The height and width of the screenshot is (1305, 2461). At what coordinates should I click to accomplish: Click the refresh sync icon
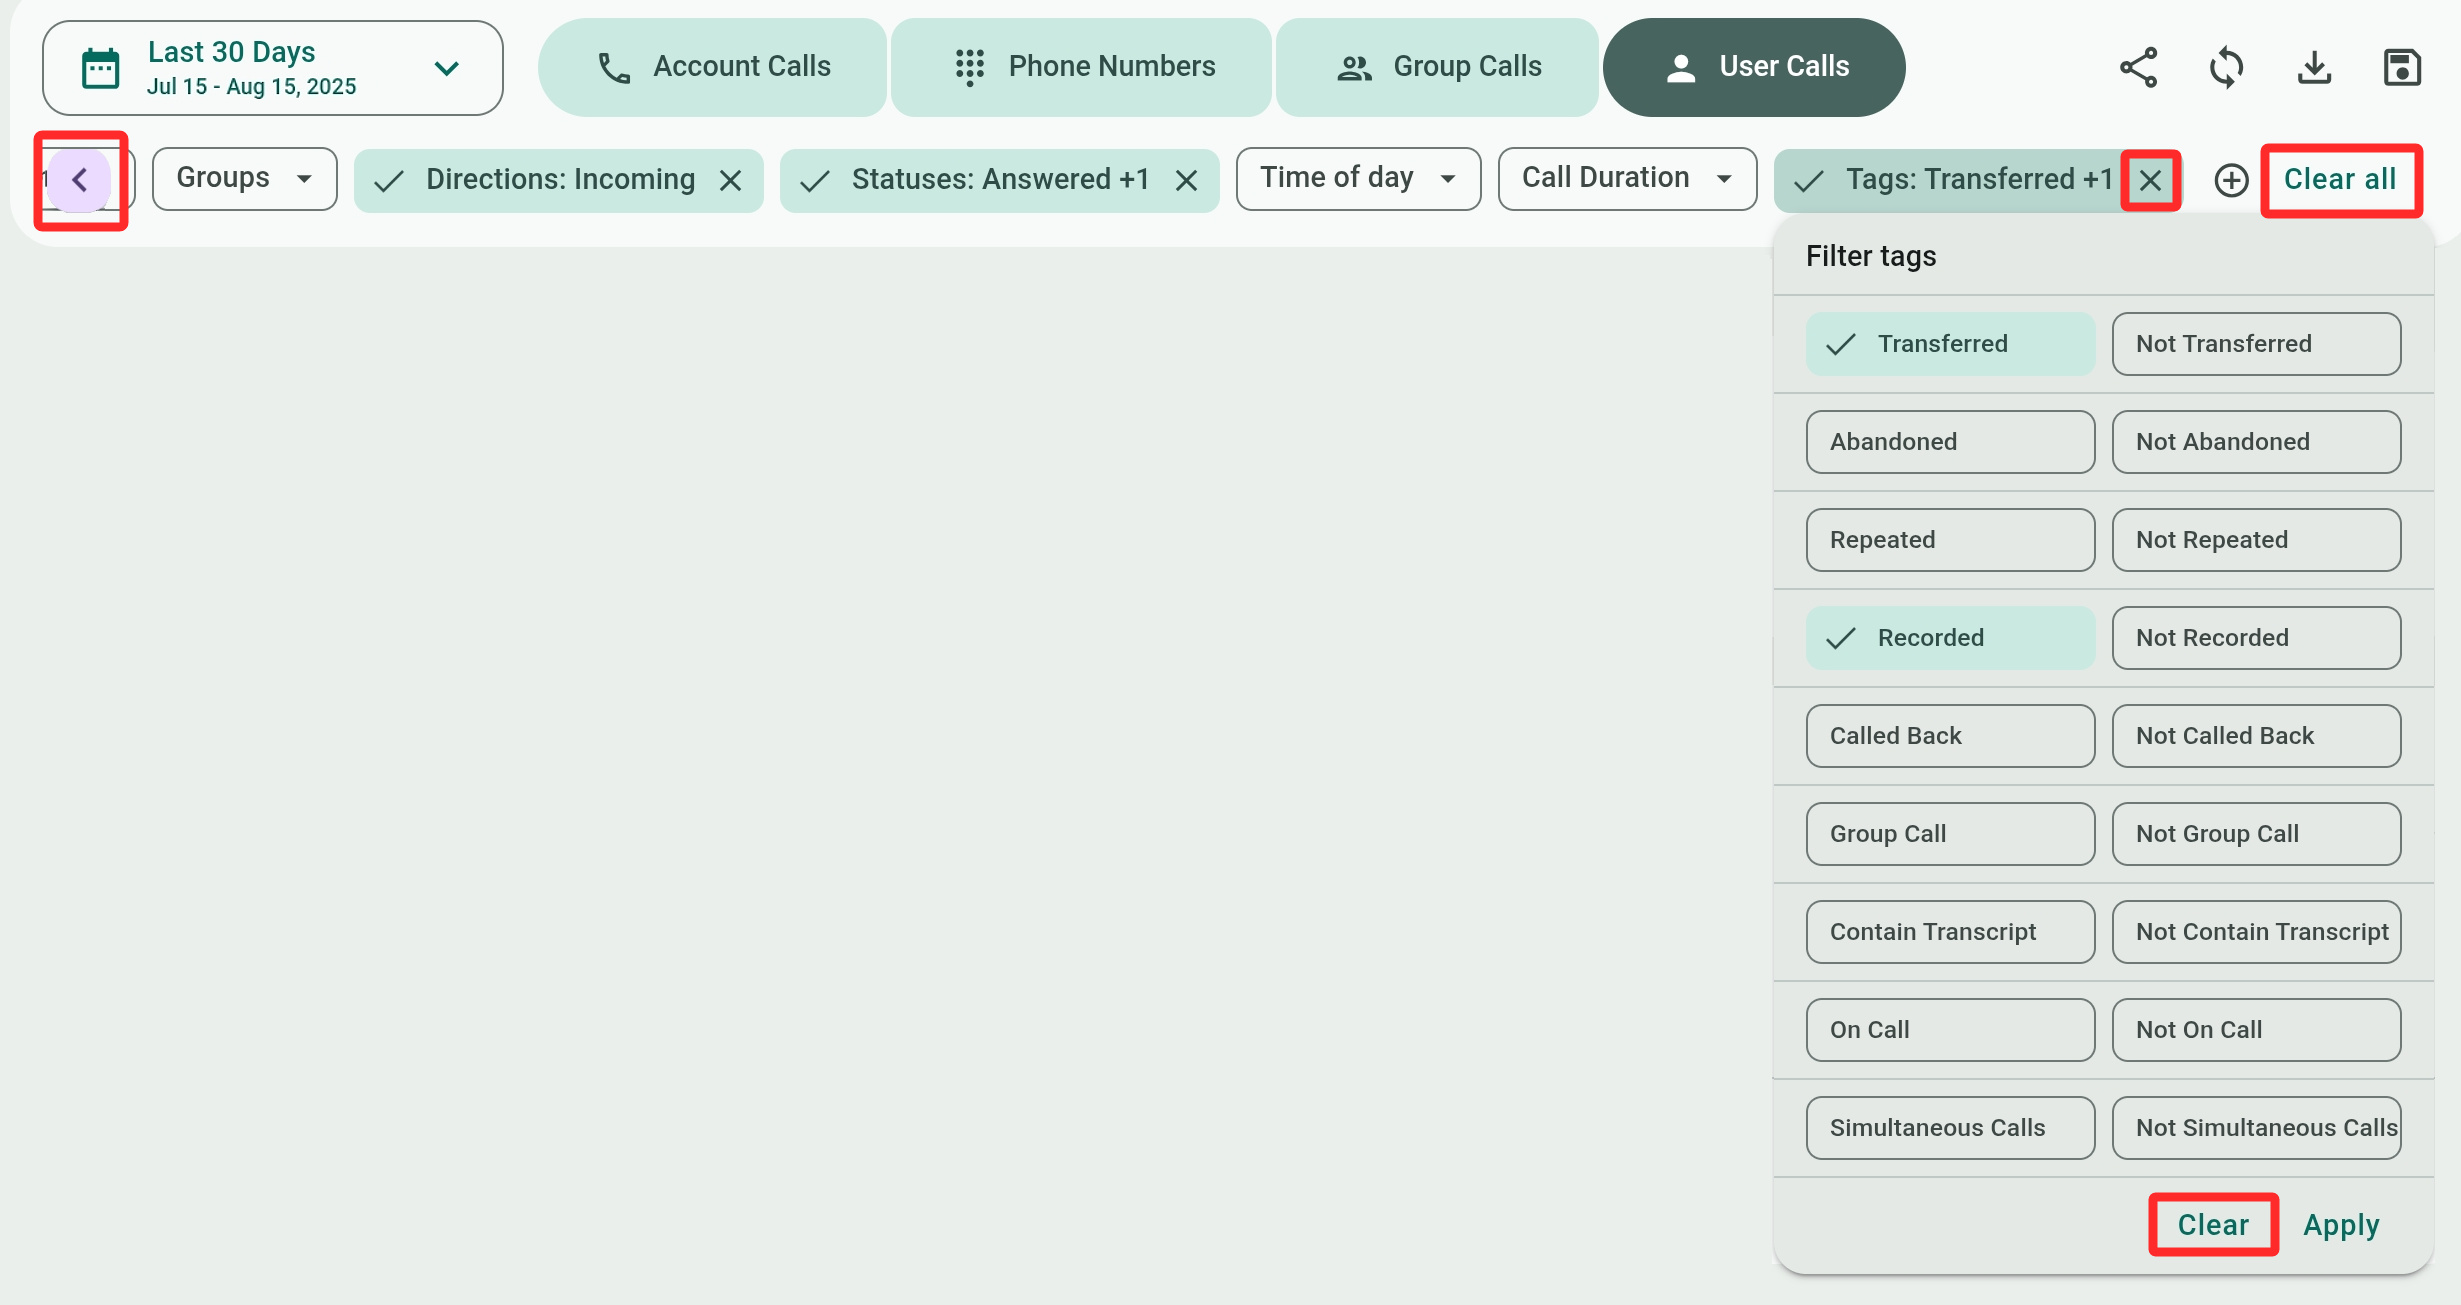[x=2226, y=68]
